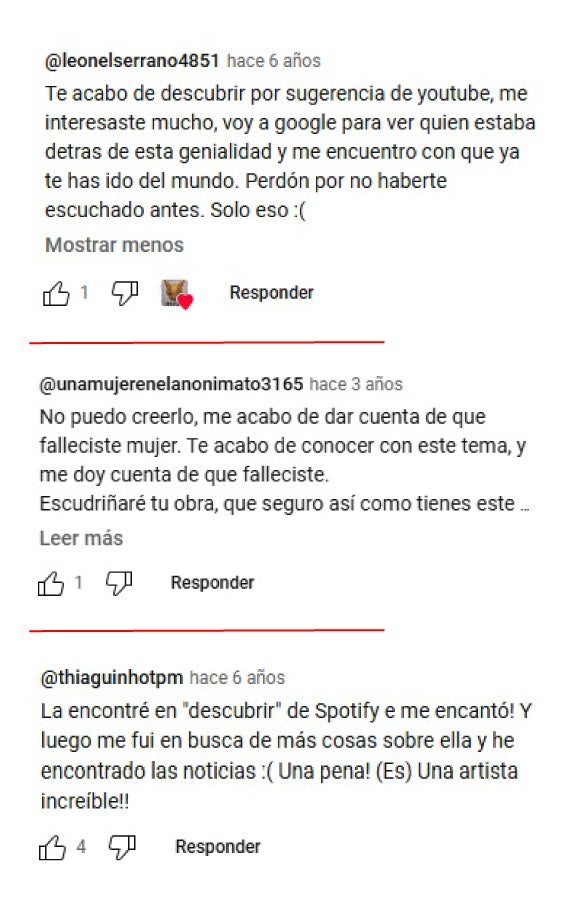Screen dimensions: 576x904
Task: Click the comment text starting 'No puedo creerlo'
Action: [284, 460]
